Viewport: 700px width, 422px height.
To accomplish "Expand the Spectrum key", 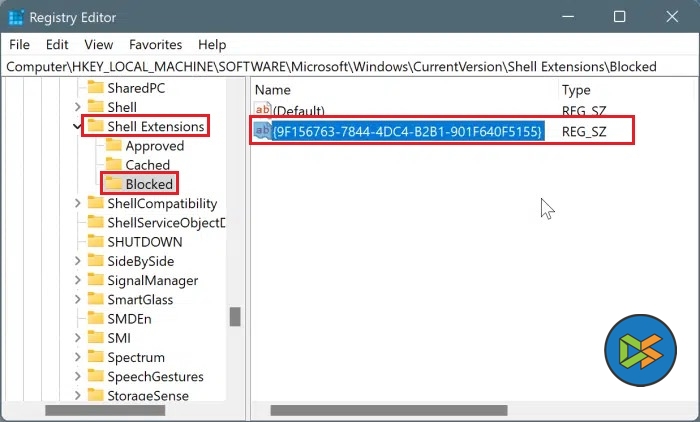I will click(x=78, y=357).
